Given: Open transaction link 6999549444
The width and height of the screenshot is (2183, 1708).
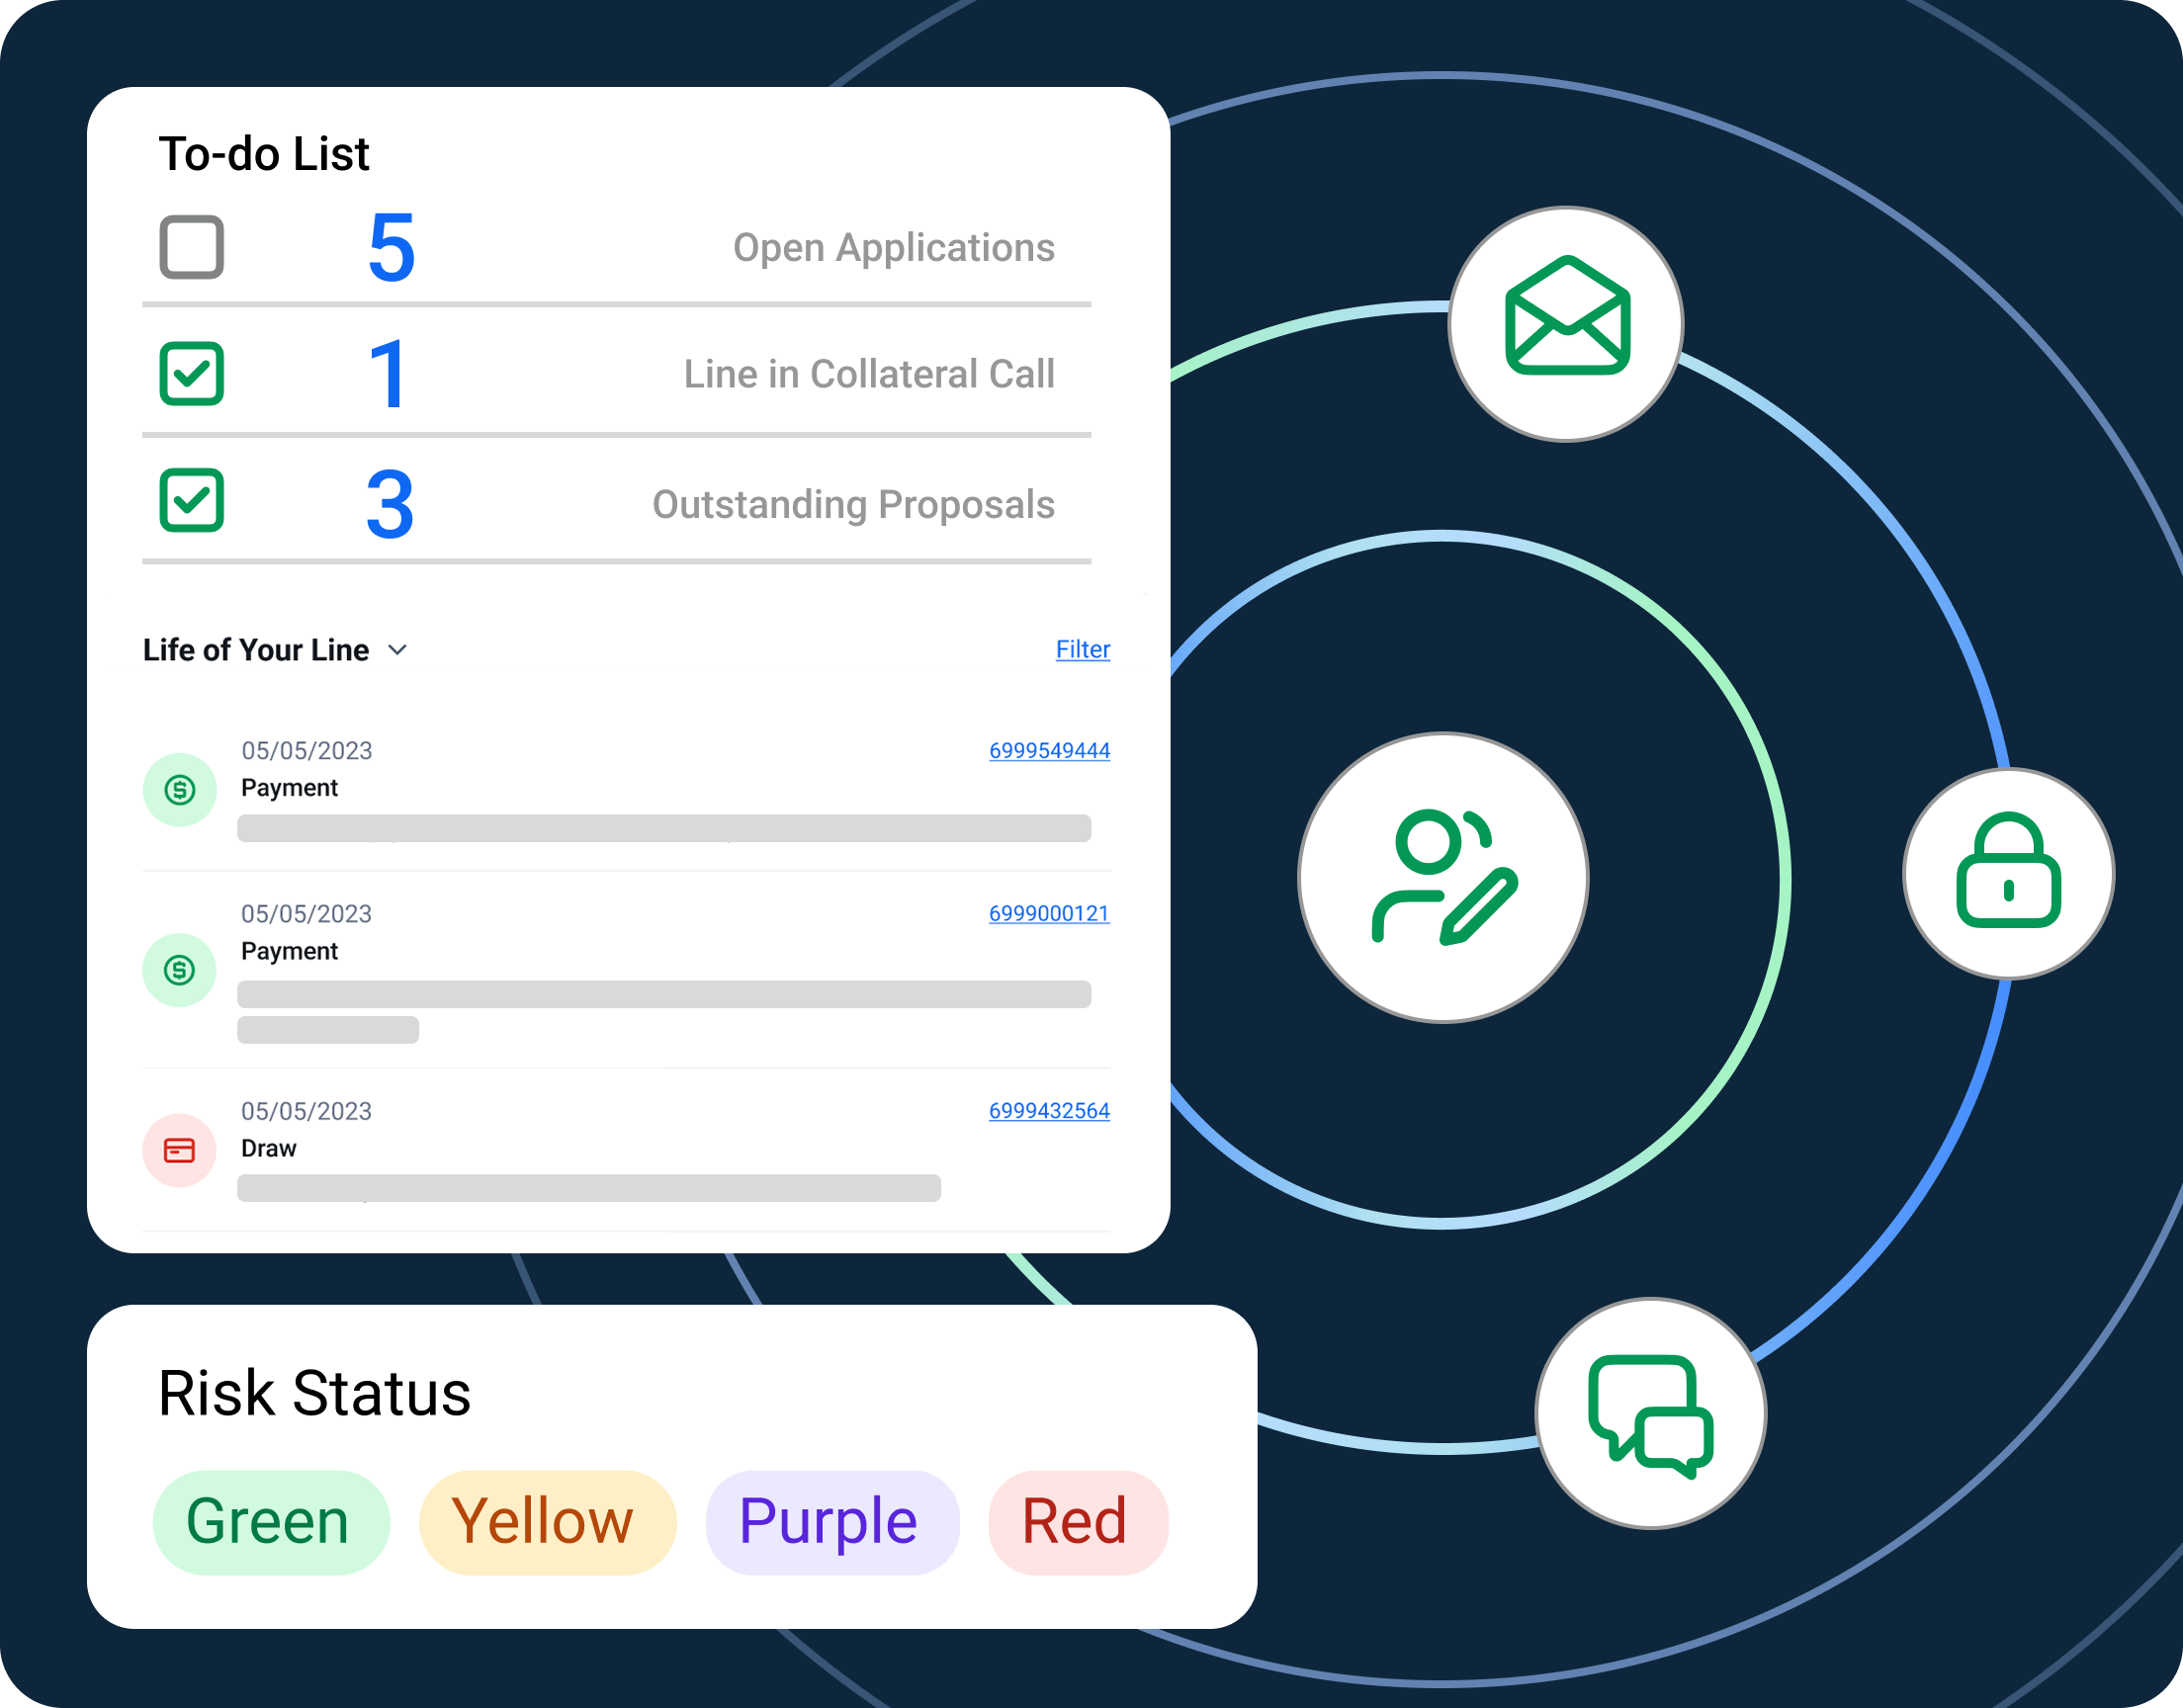Looking at the screenshot, I should (1049, 750).
